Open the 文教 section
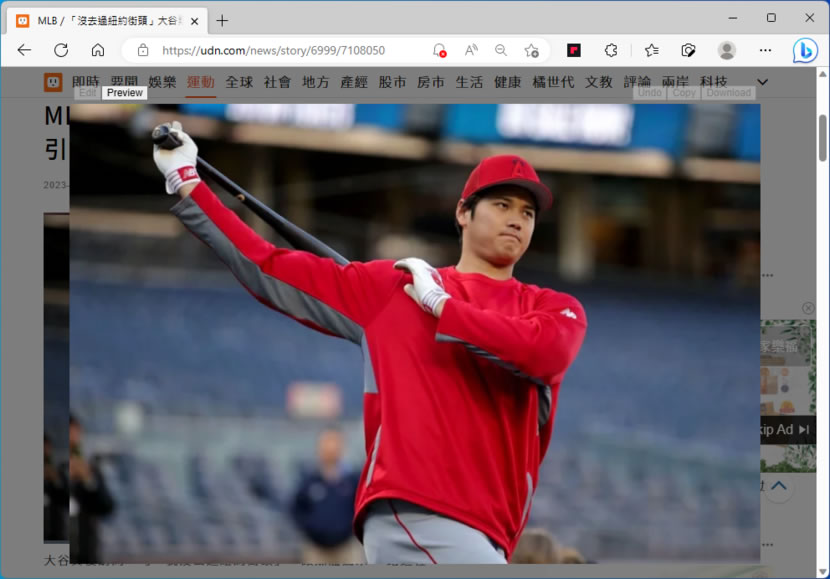This screenshot has height=579, width=830. 599,82
